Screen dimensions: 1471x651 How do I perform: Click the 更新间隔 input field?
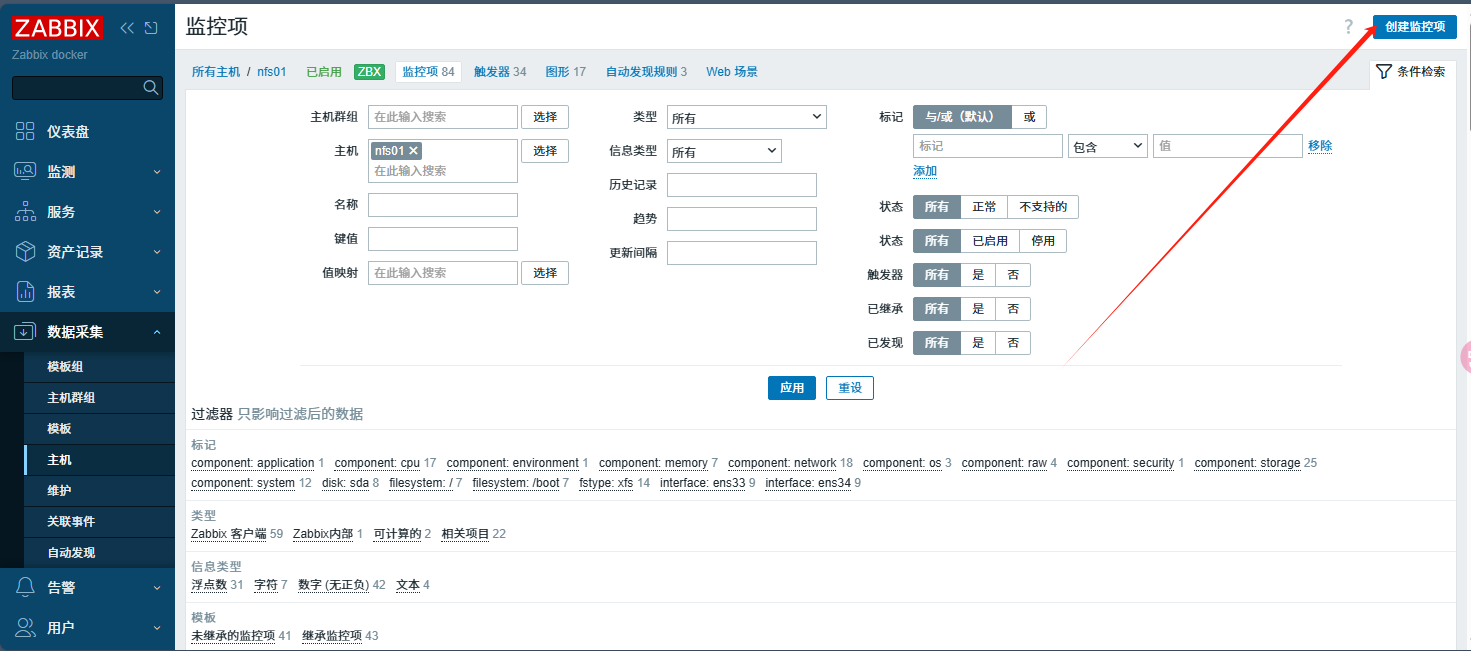pyautogui.click(x=742, y=253)
